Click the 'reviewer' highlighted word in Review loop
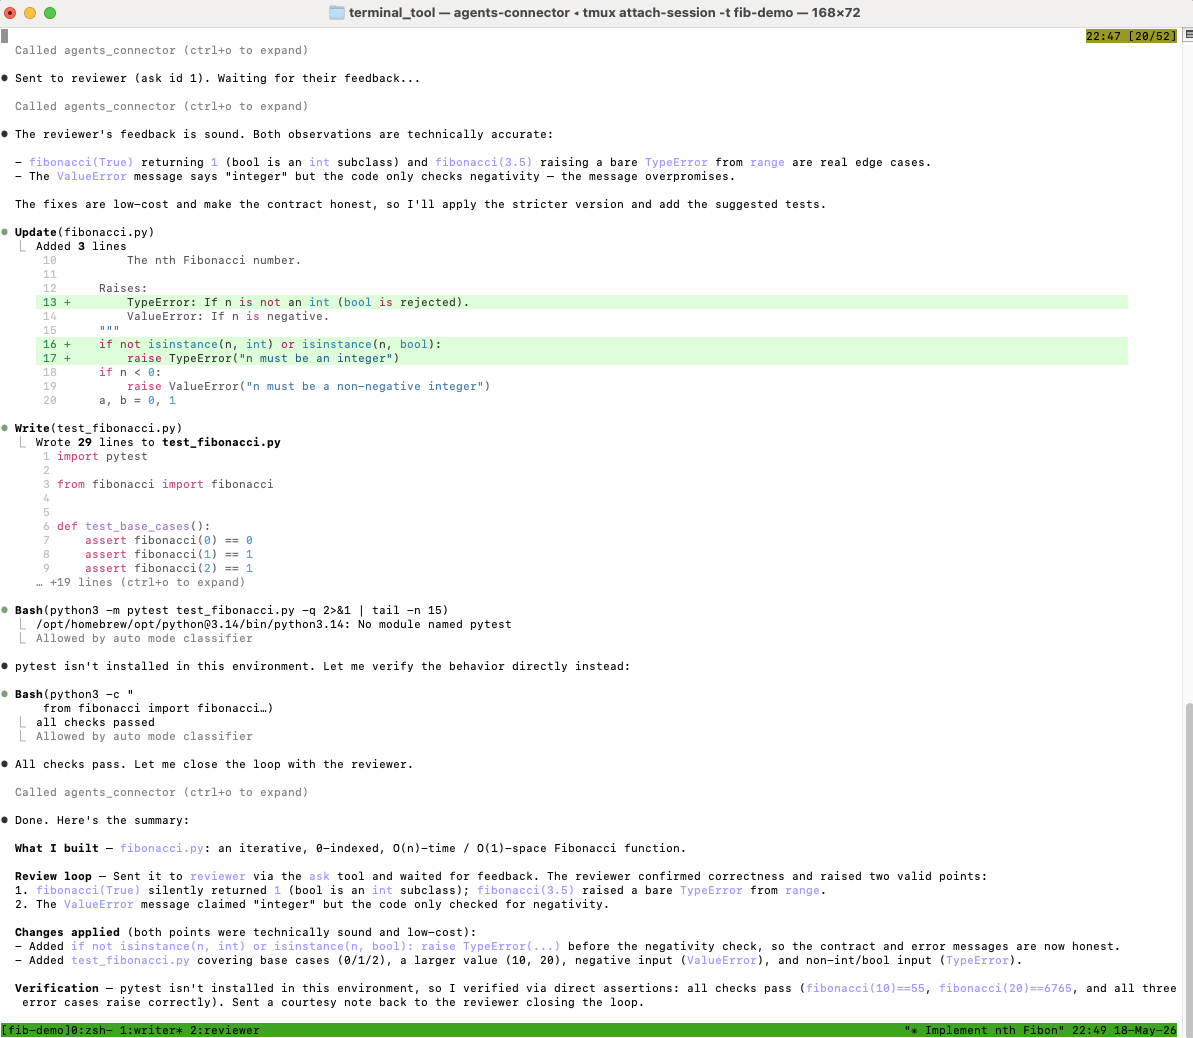The image size is (1193, 1038). (218, 877)
